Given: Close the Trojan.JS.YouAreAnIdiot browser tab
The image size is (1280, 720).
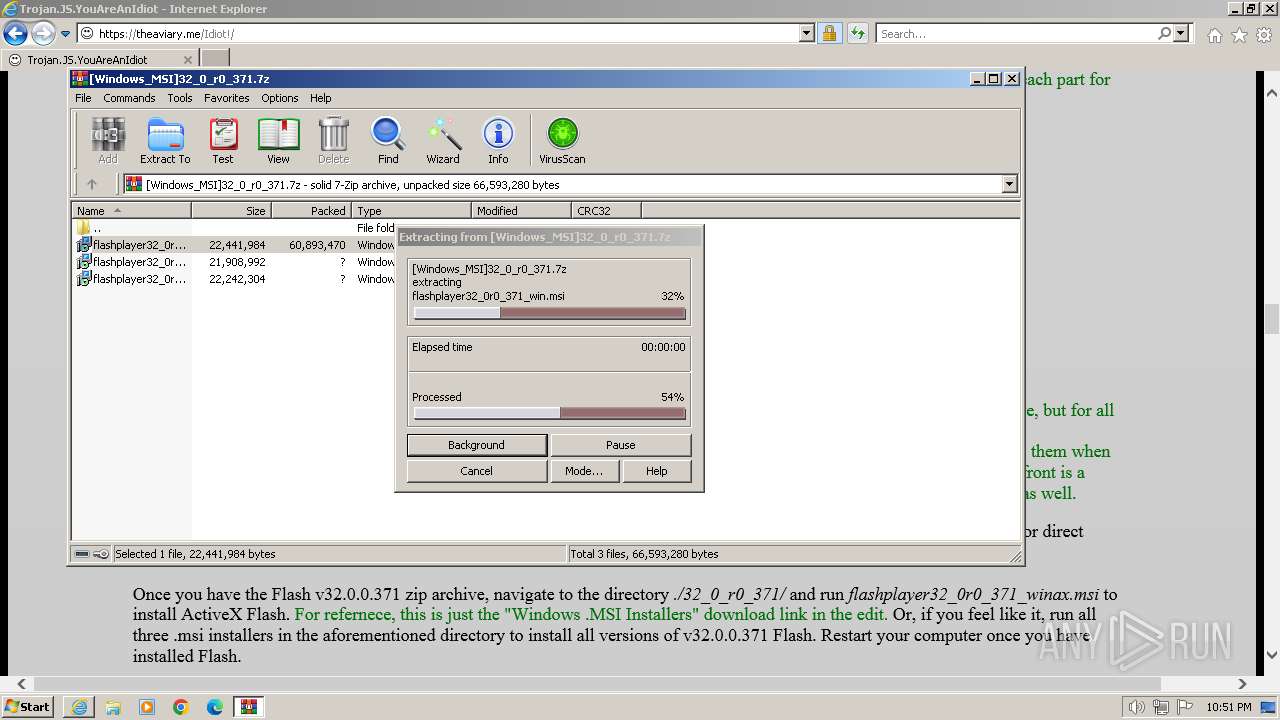Looking at the screenshot, I should 188,59.
